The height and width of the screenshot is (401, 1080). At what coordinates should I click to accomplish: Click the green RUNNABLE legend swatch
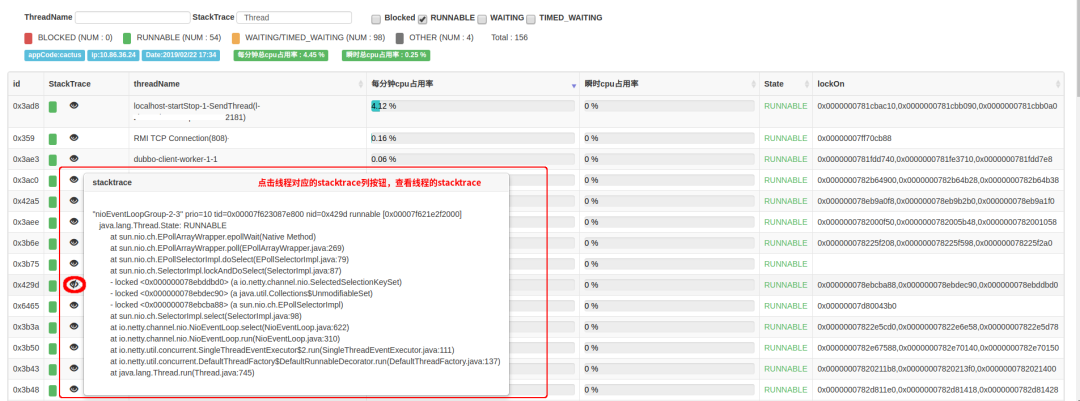(x=127, y=38)
